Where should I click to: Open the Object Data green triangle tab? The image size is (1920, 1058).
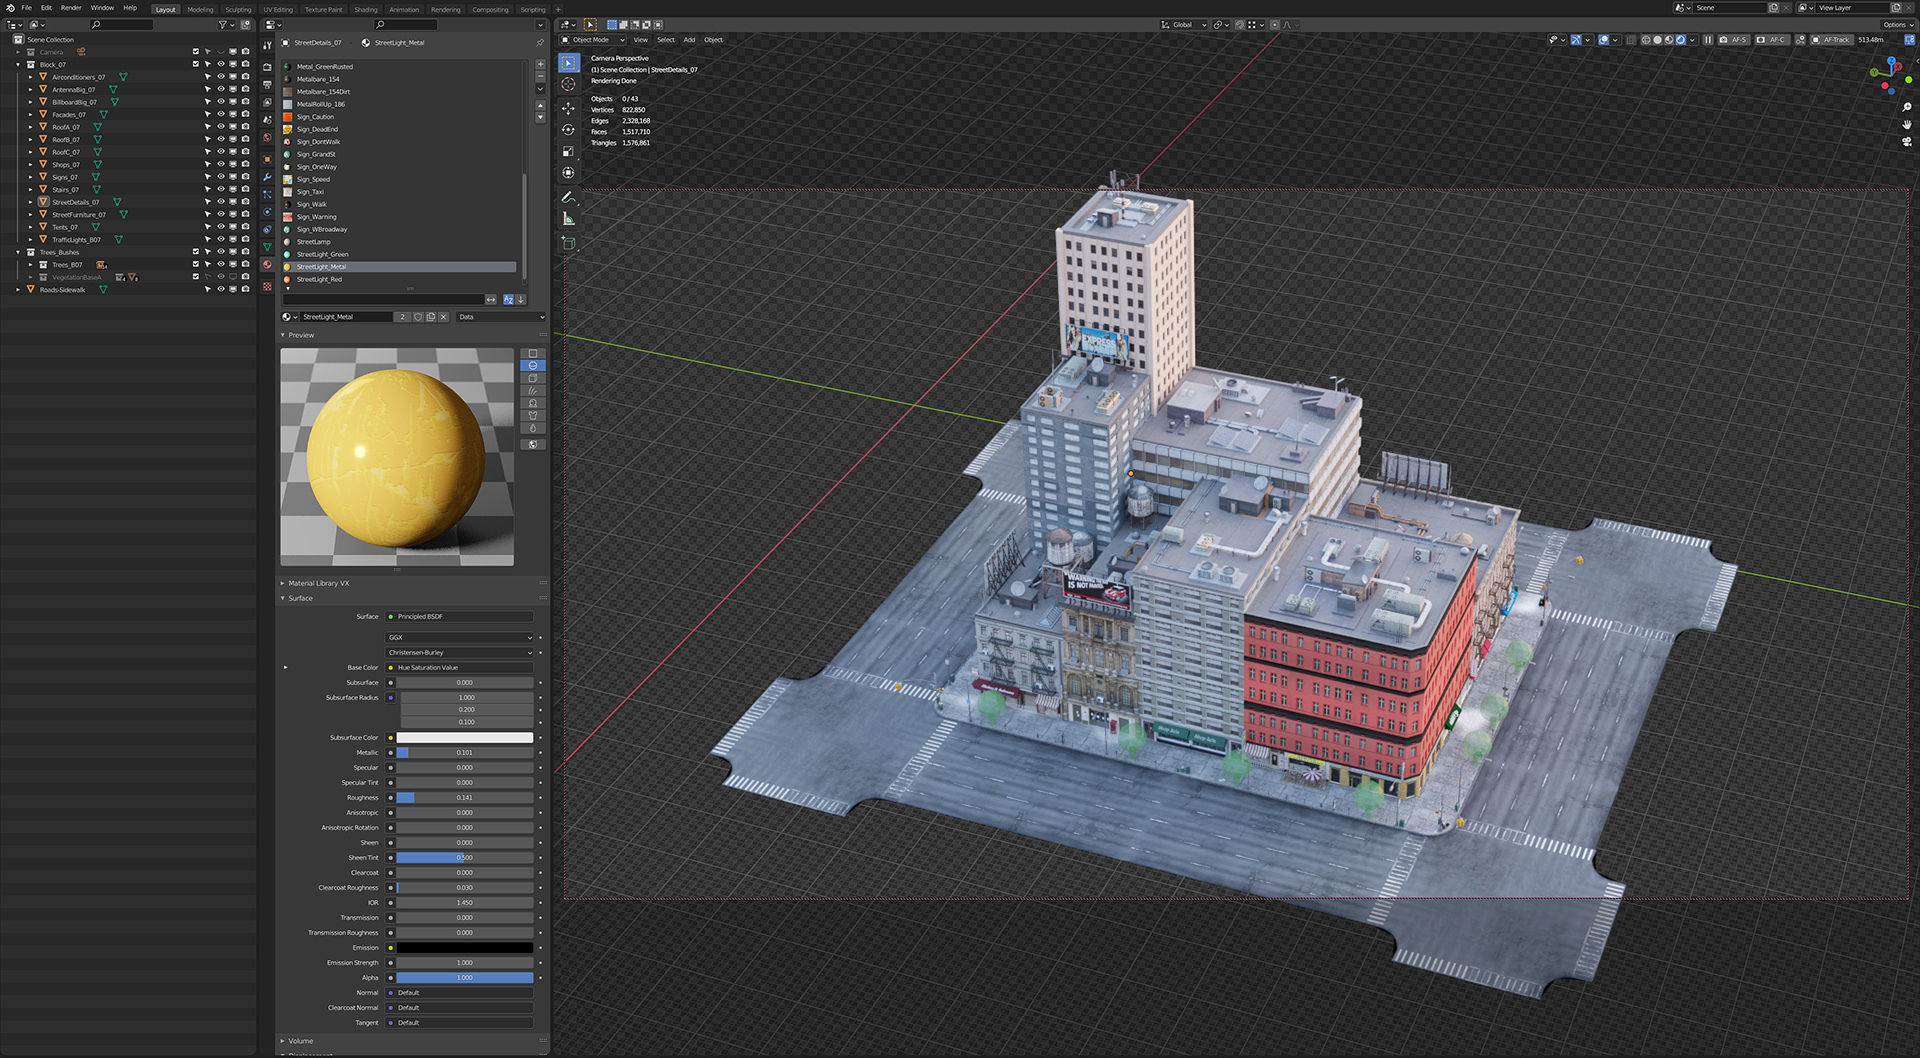point(267,247)
